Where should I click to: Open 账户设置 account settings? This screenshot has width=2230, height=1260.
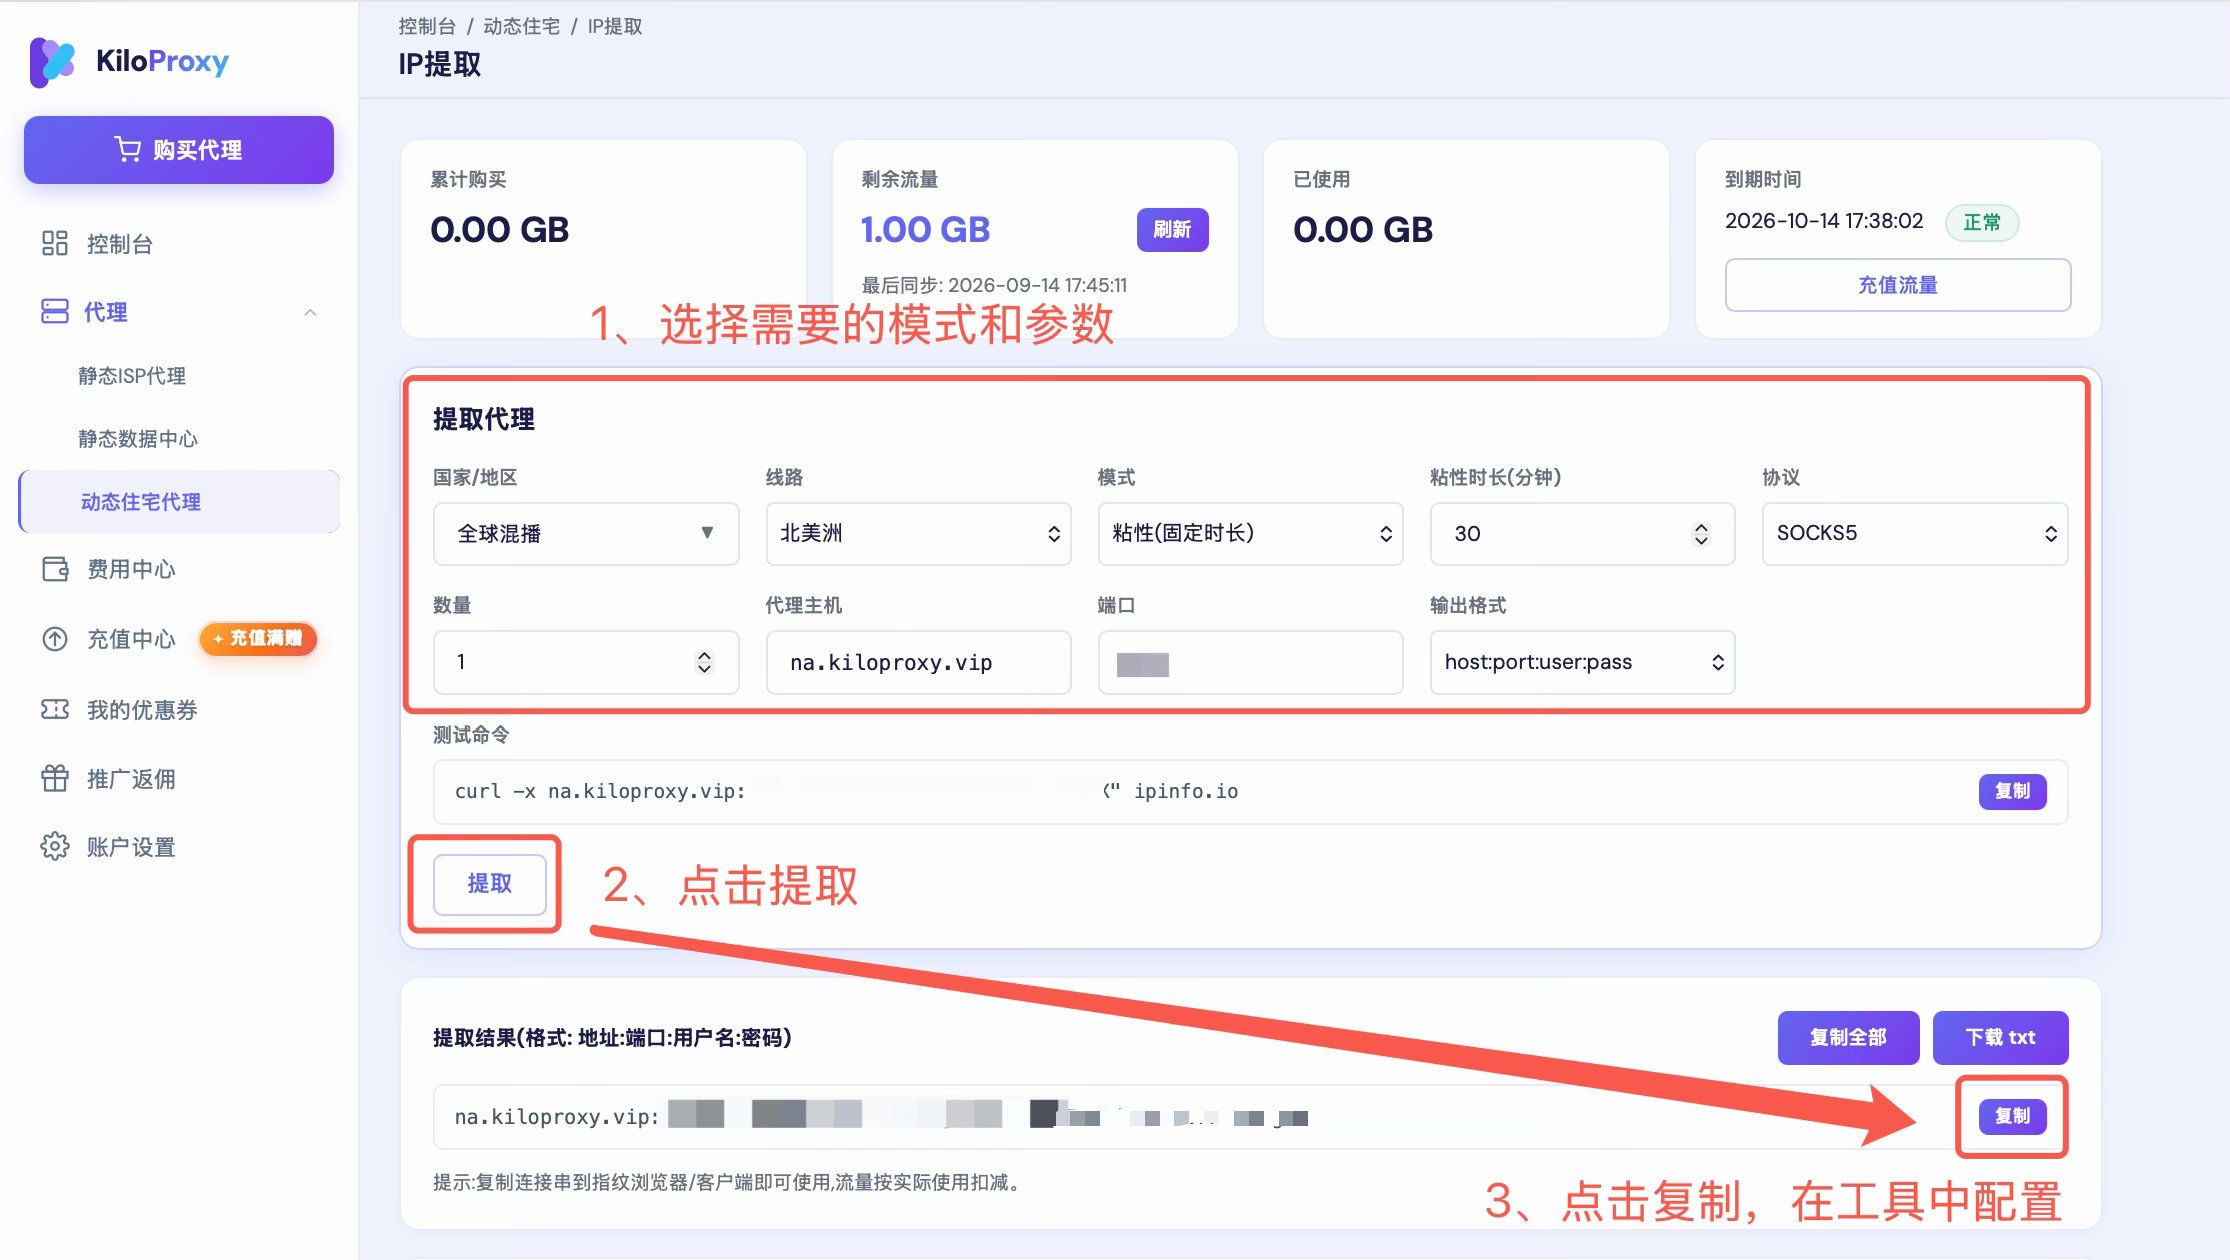[x=131, y=847]
